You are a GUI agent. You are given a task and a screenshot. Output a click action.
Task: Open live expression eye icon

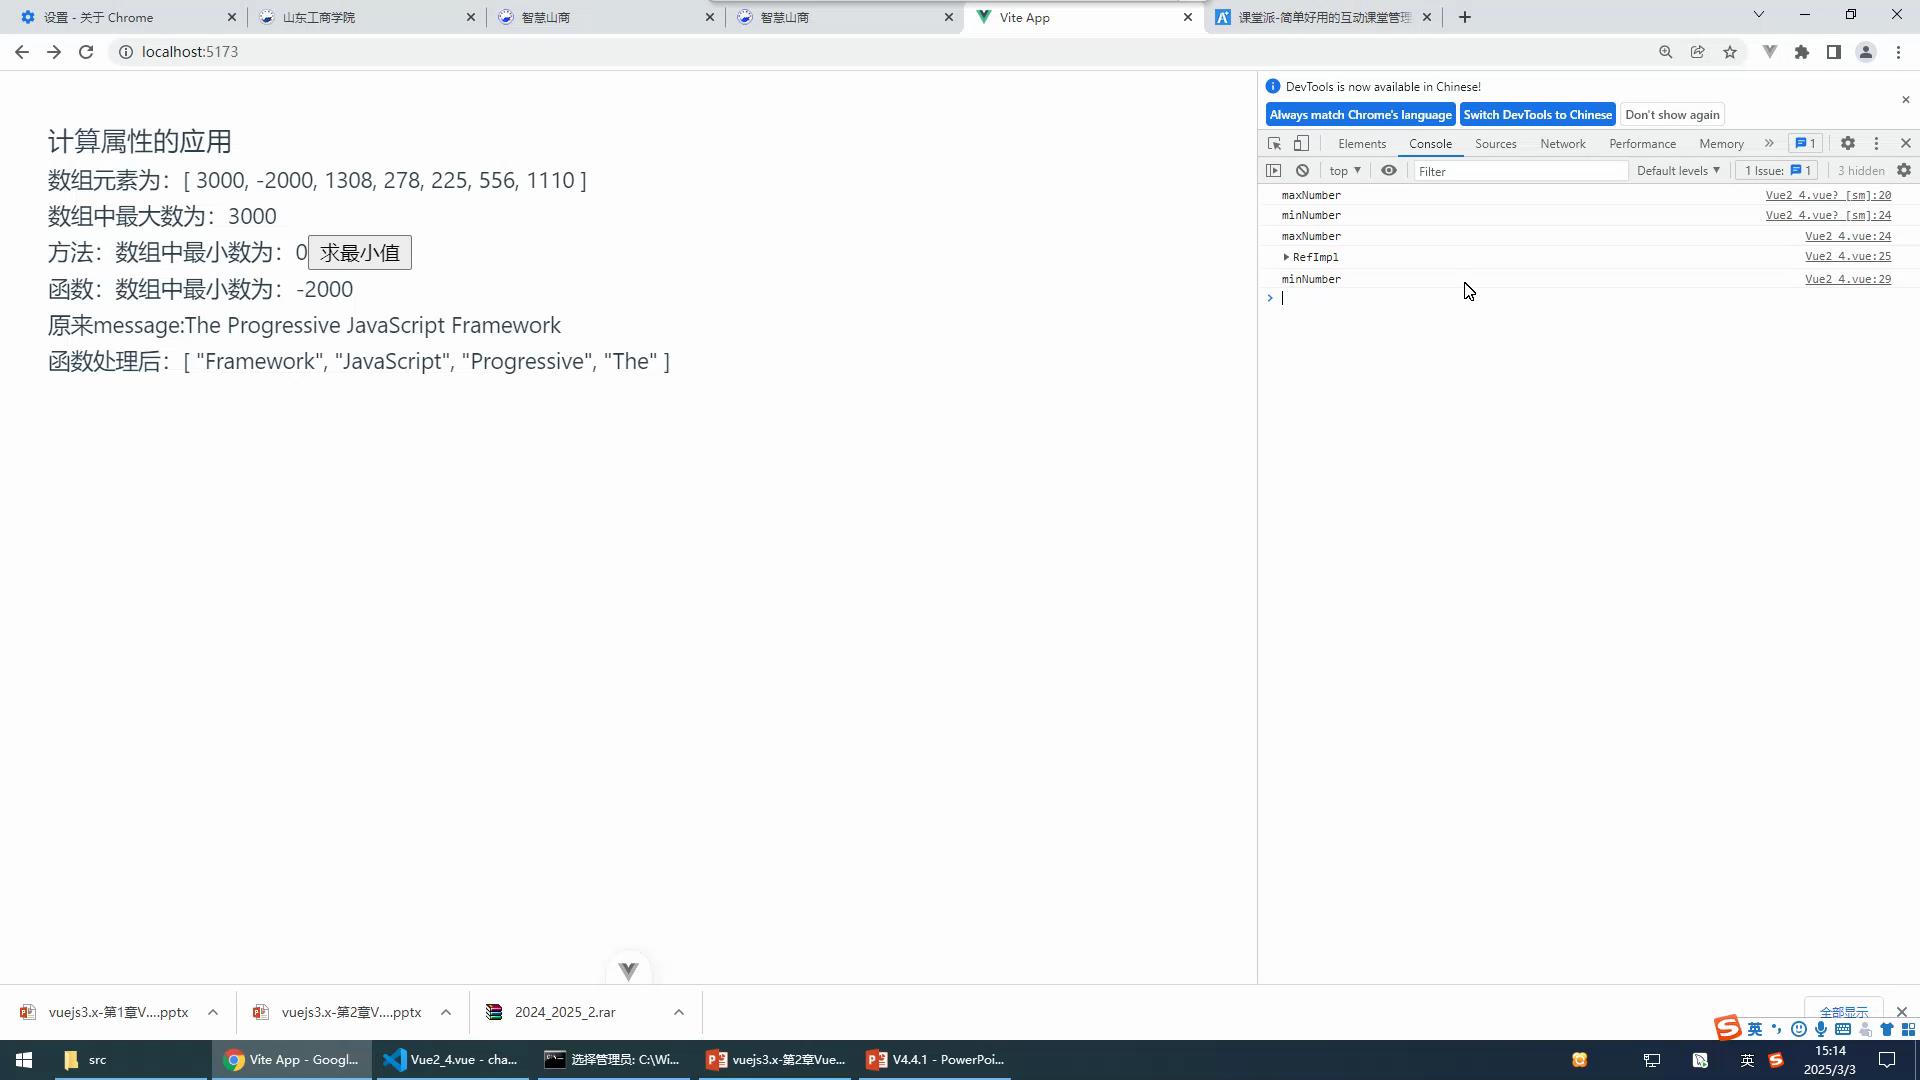[x=1389, y=171]
